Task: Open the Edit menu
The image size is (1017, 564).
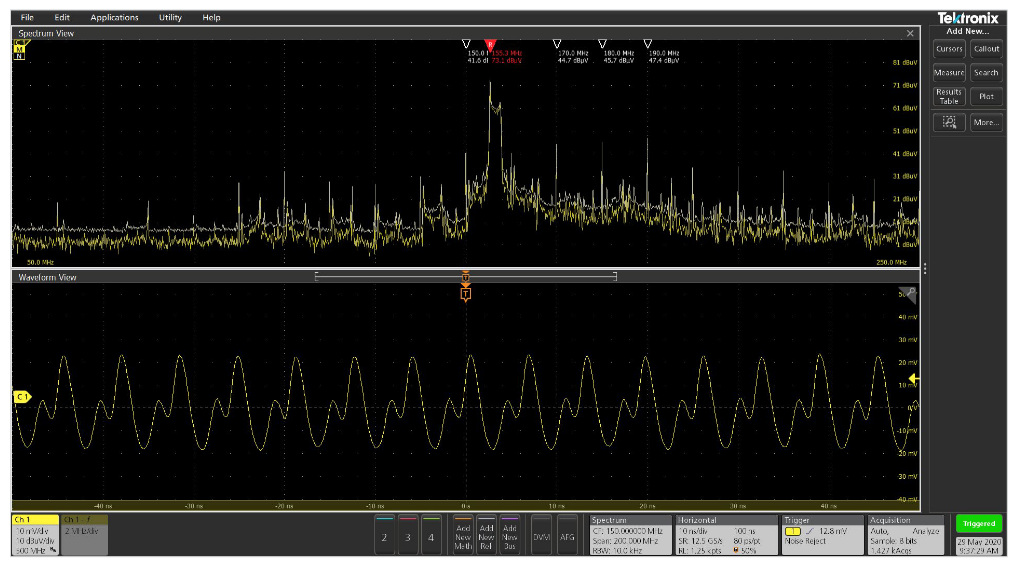Action: coord(62,18)
